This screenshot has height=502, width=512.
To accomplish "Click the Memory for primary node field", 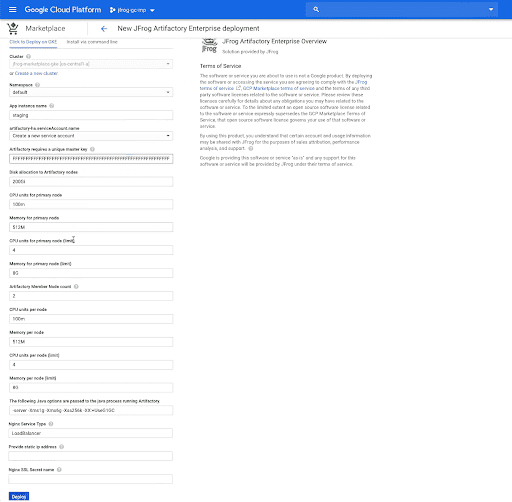I will click(x=91, y=227).
